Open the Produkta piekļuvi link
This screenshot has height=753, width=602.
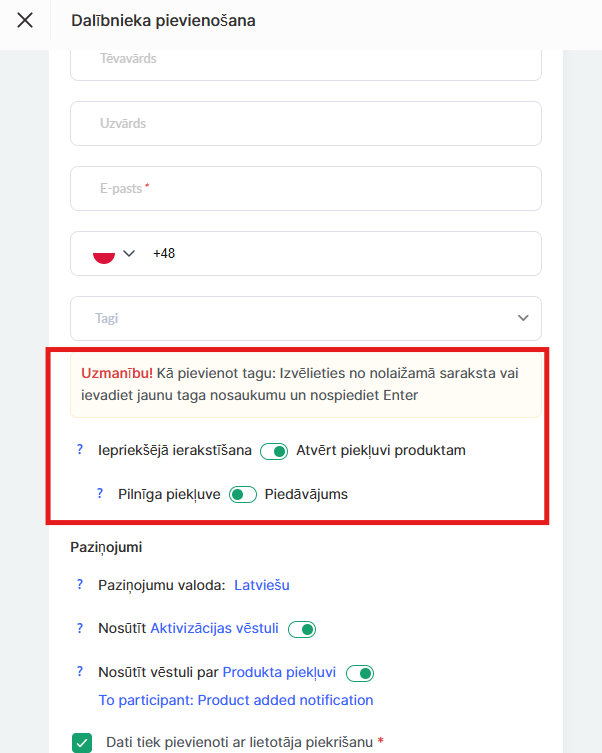(x=279, y=672)
